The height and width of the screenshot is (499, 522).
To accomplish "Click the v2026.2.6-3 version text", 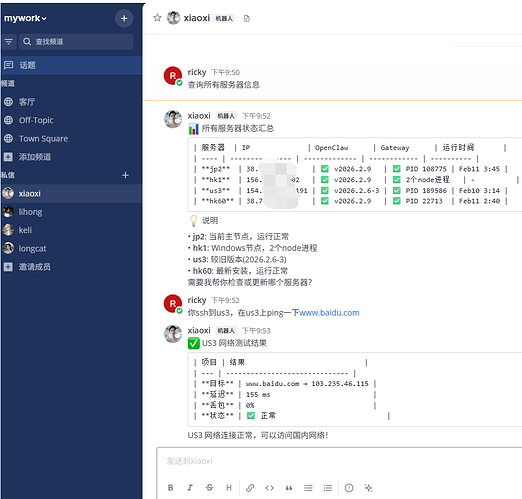I will 357,191.
